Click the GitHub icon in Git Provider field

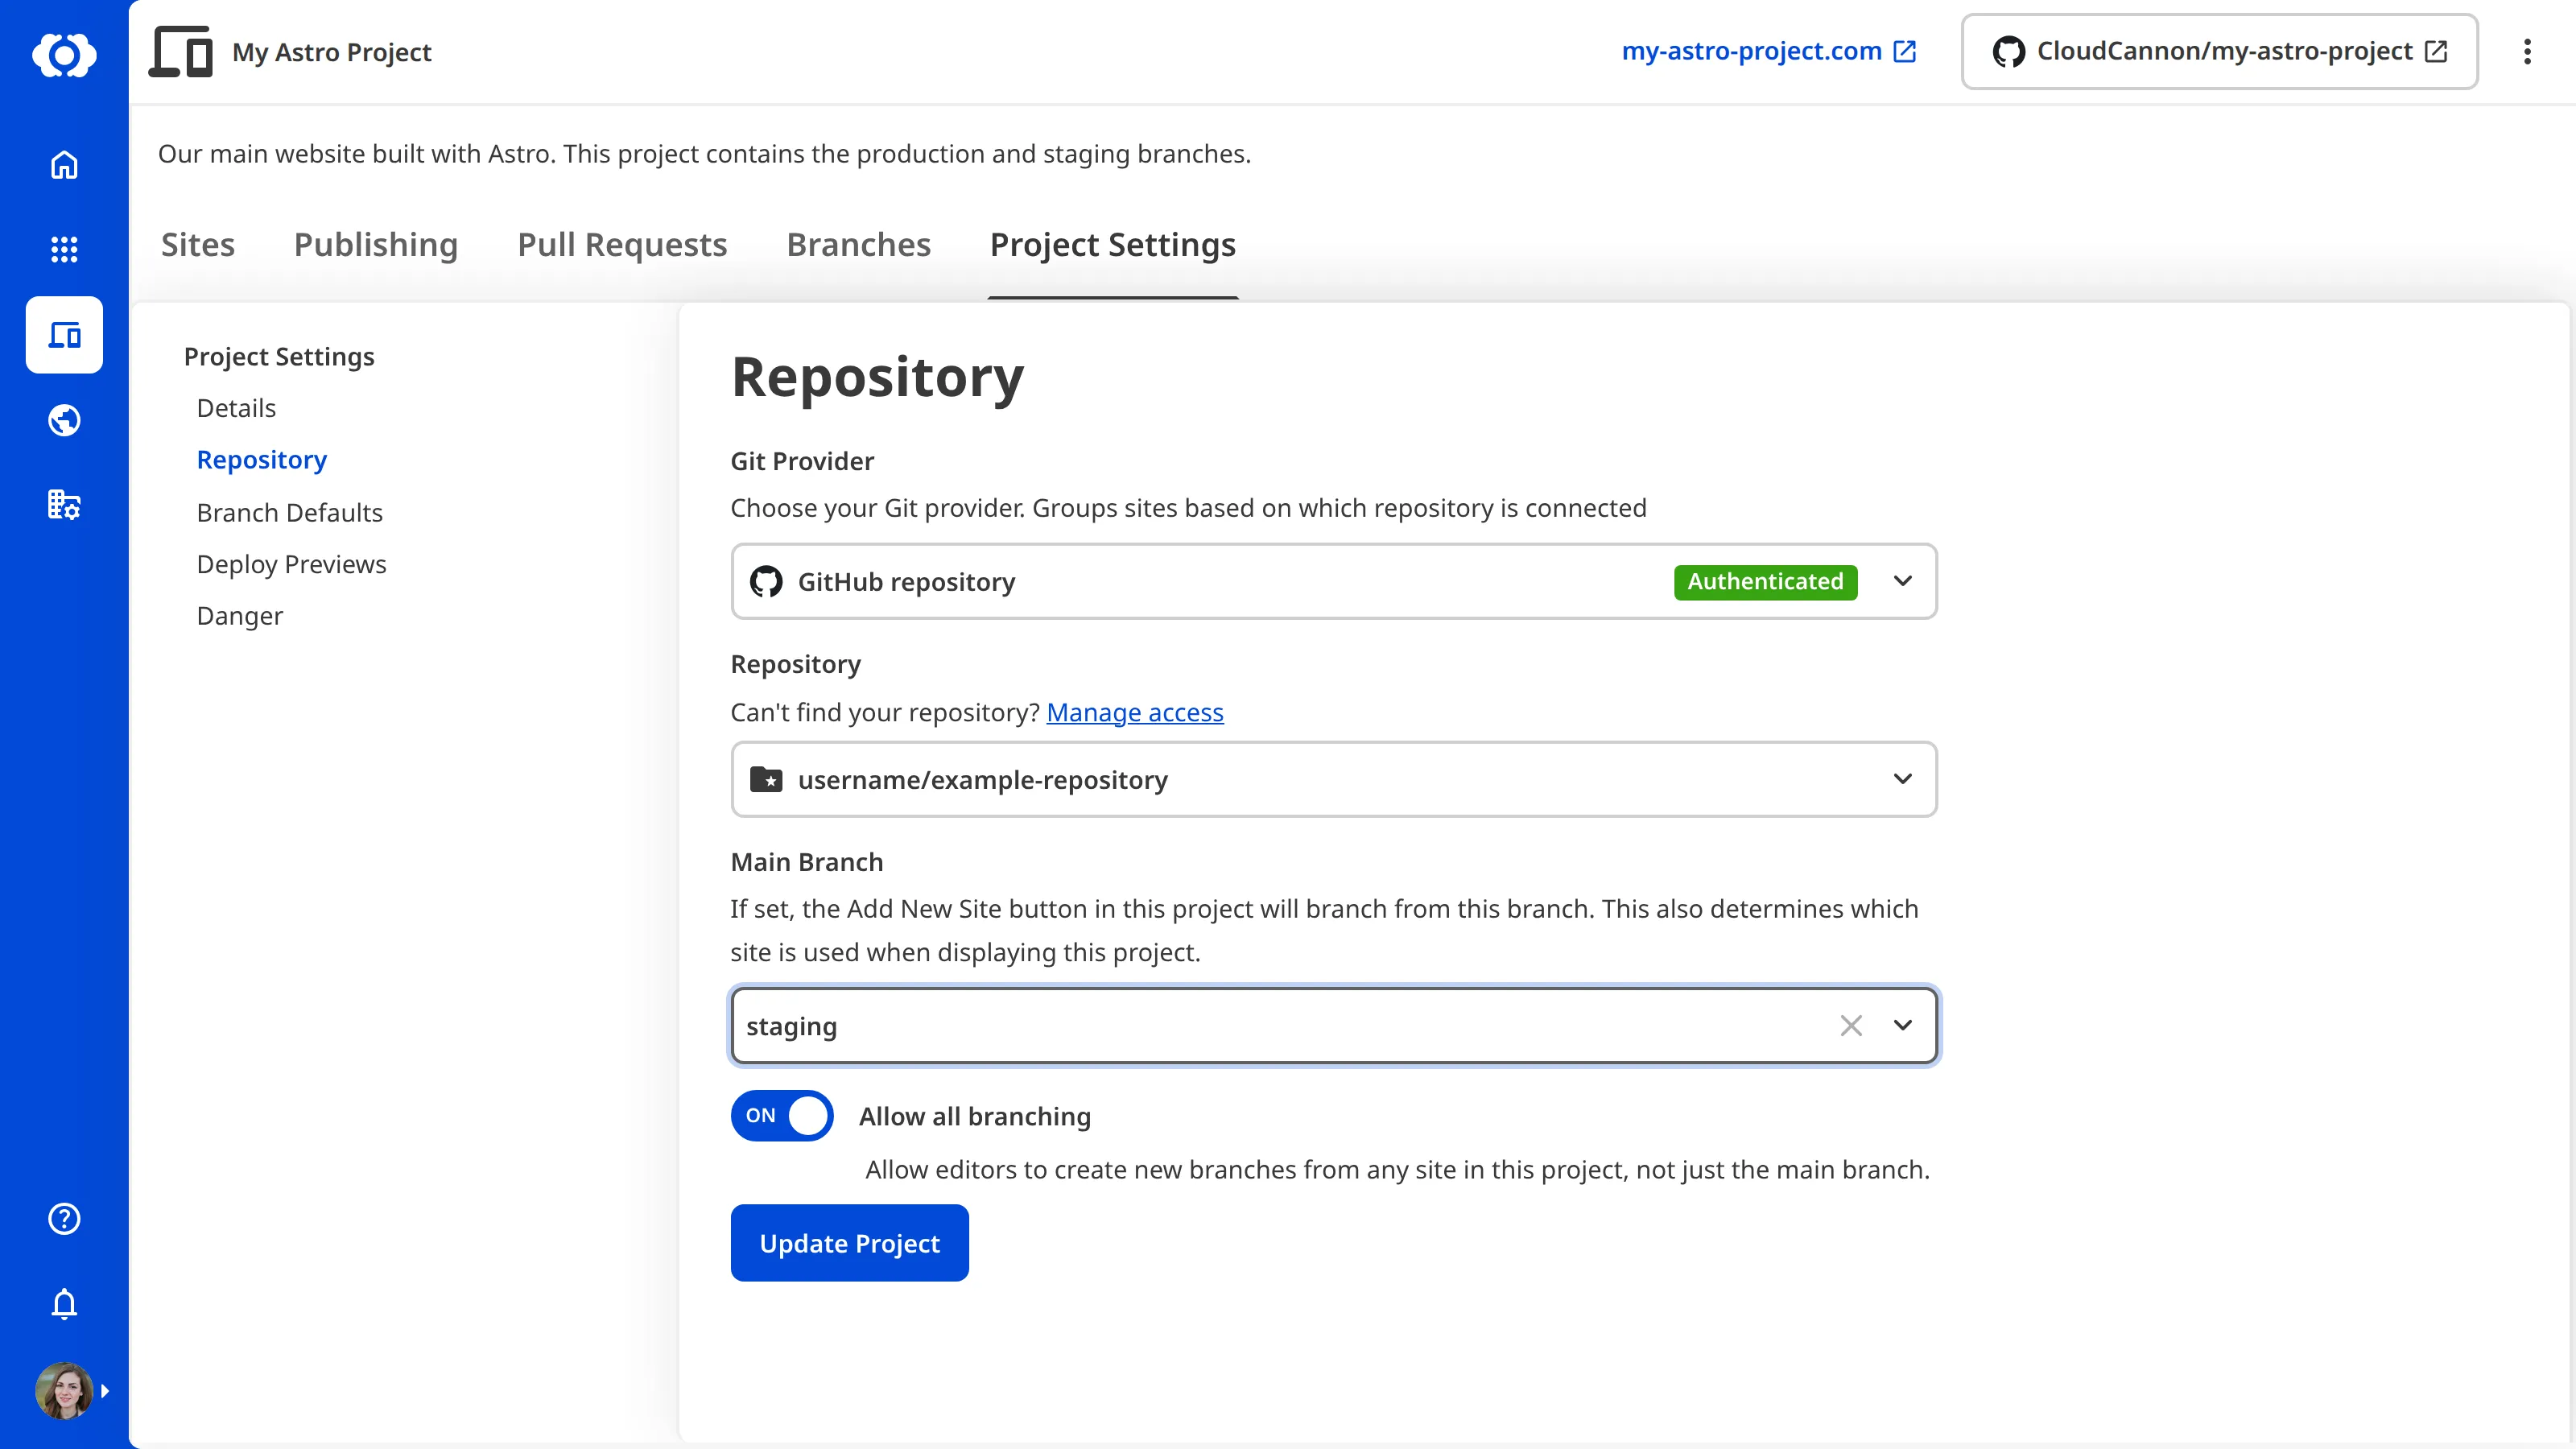point(766,581)
